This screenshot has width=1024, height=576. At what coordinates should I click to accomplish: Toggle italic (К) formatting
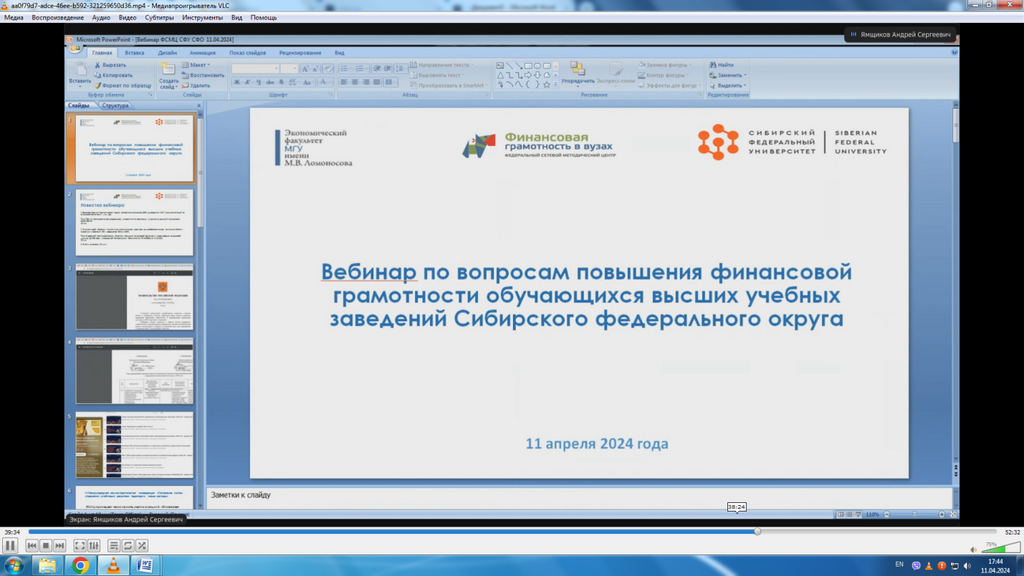coord(248,82)
